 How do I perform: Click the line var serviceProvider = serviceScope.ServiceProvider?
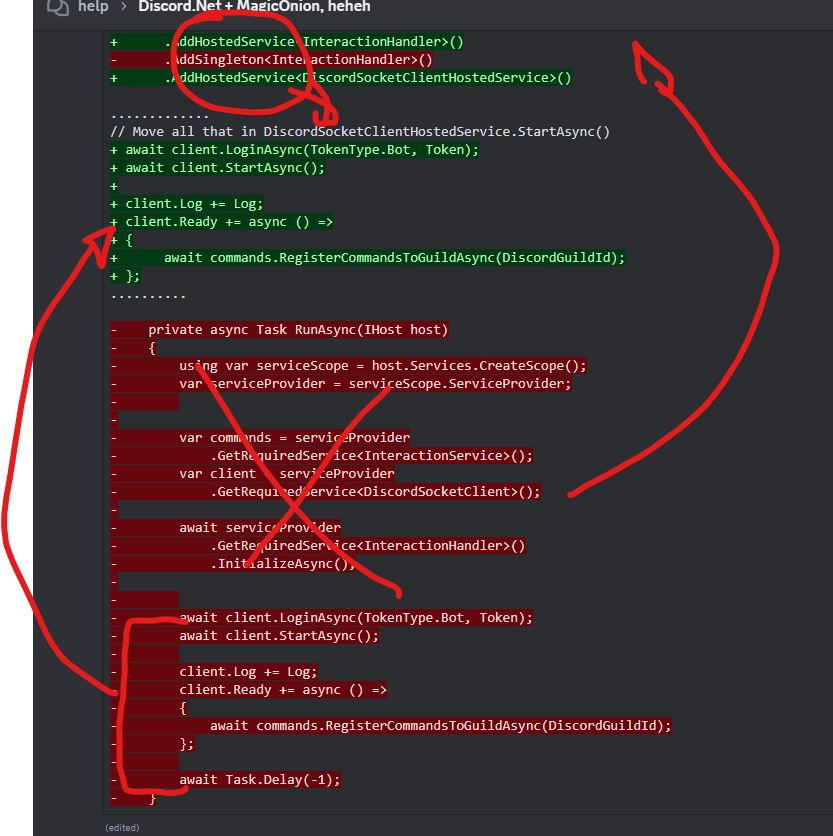tap(341, 384)
